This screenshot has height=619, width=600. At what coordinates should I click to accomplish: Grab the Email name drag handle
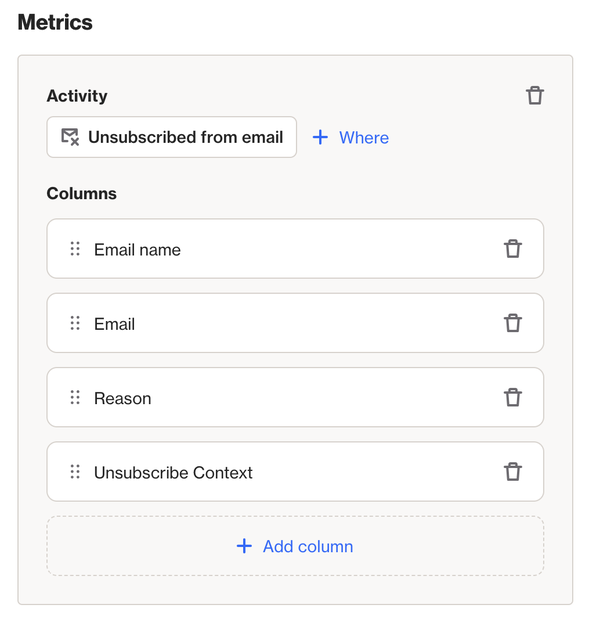[x=75, y=249]
